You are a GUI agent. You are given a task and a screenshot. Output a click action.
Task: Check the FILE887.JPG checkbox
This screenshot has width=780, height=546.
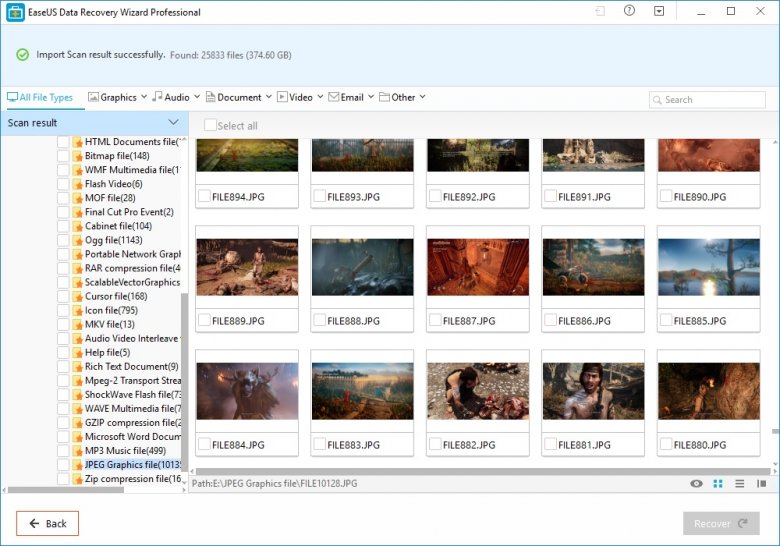click(435, 320)
